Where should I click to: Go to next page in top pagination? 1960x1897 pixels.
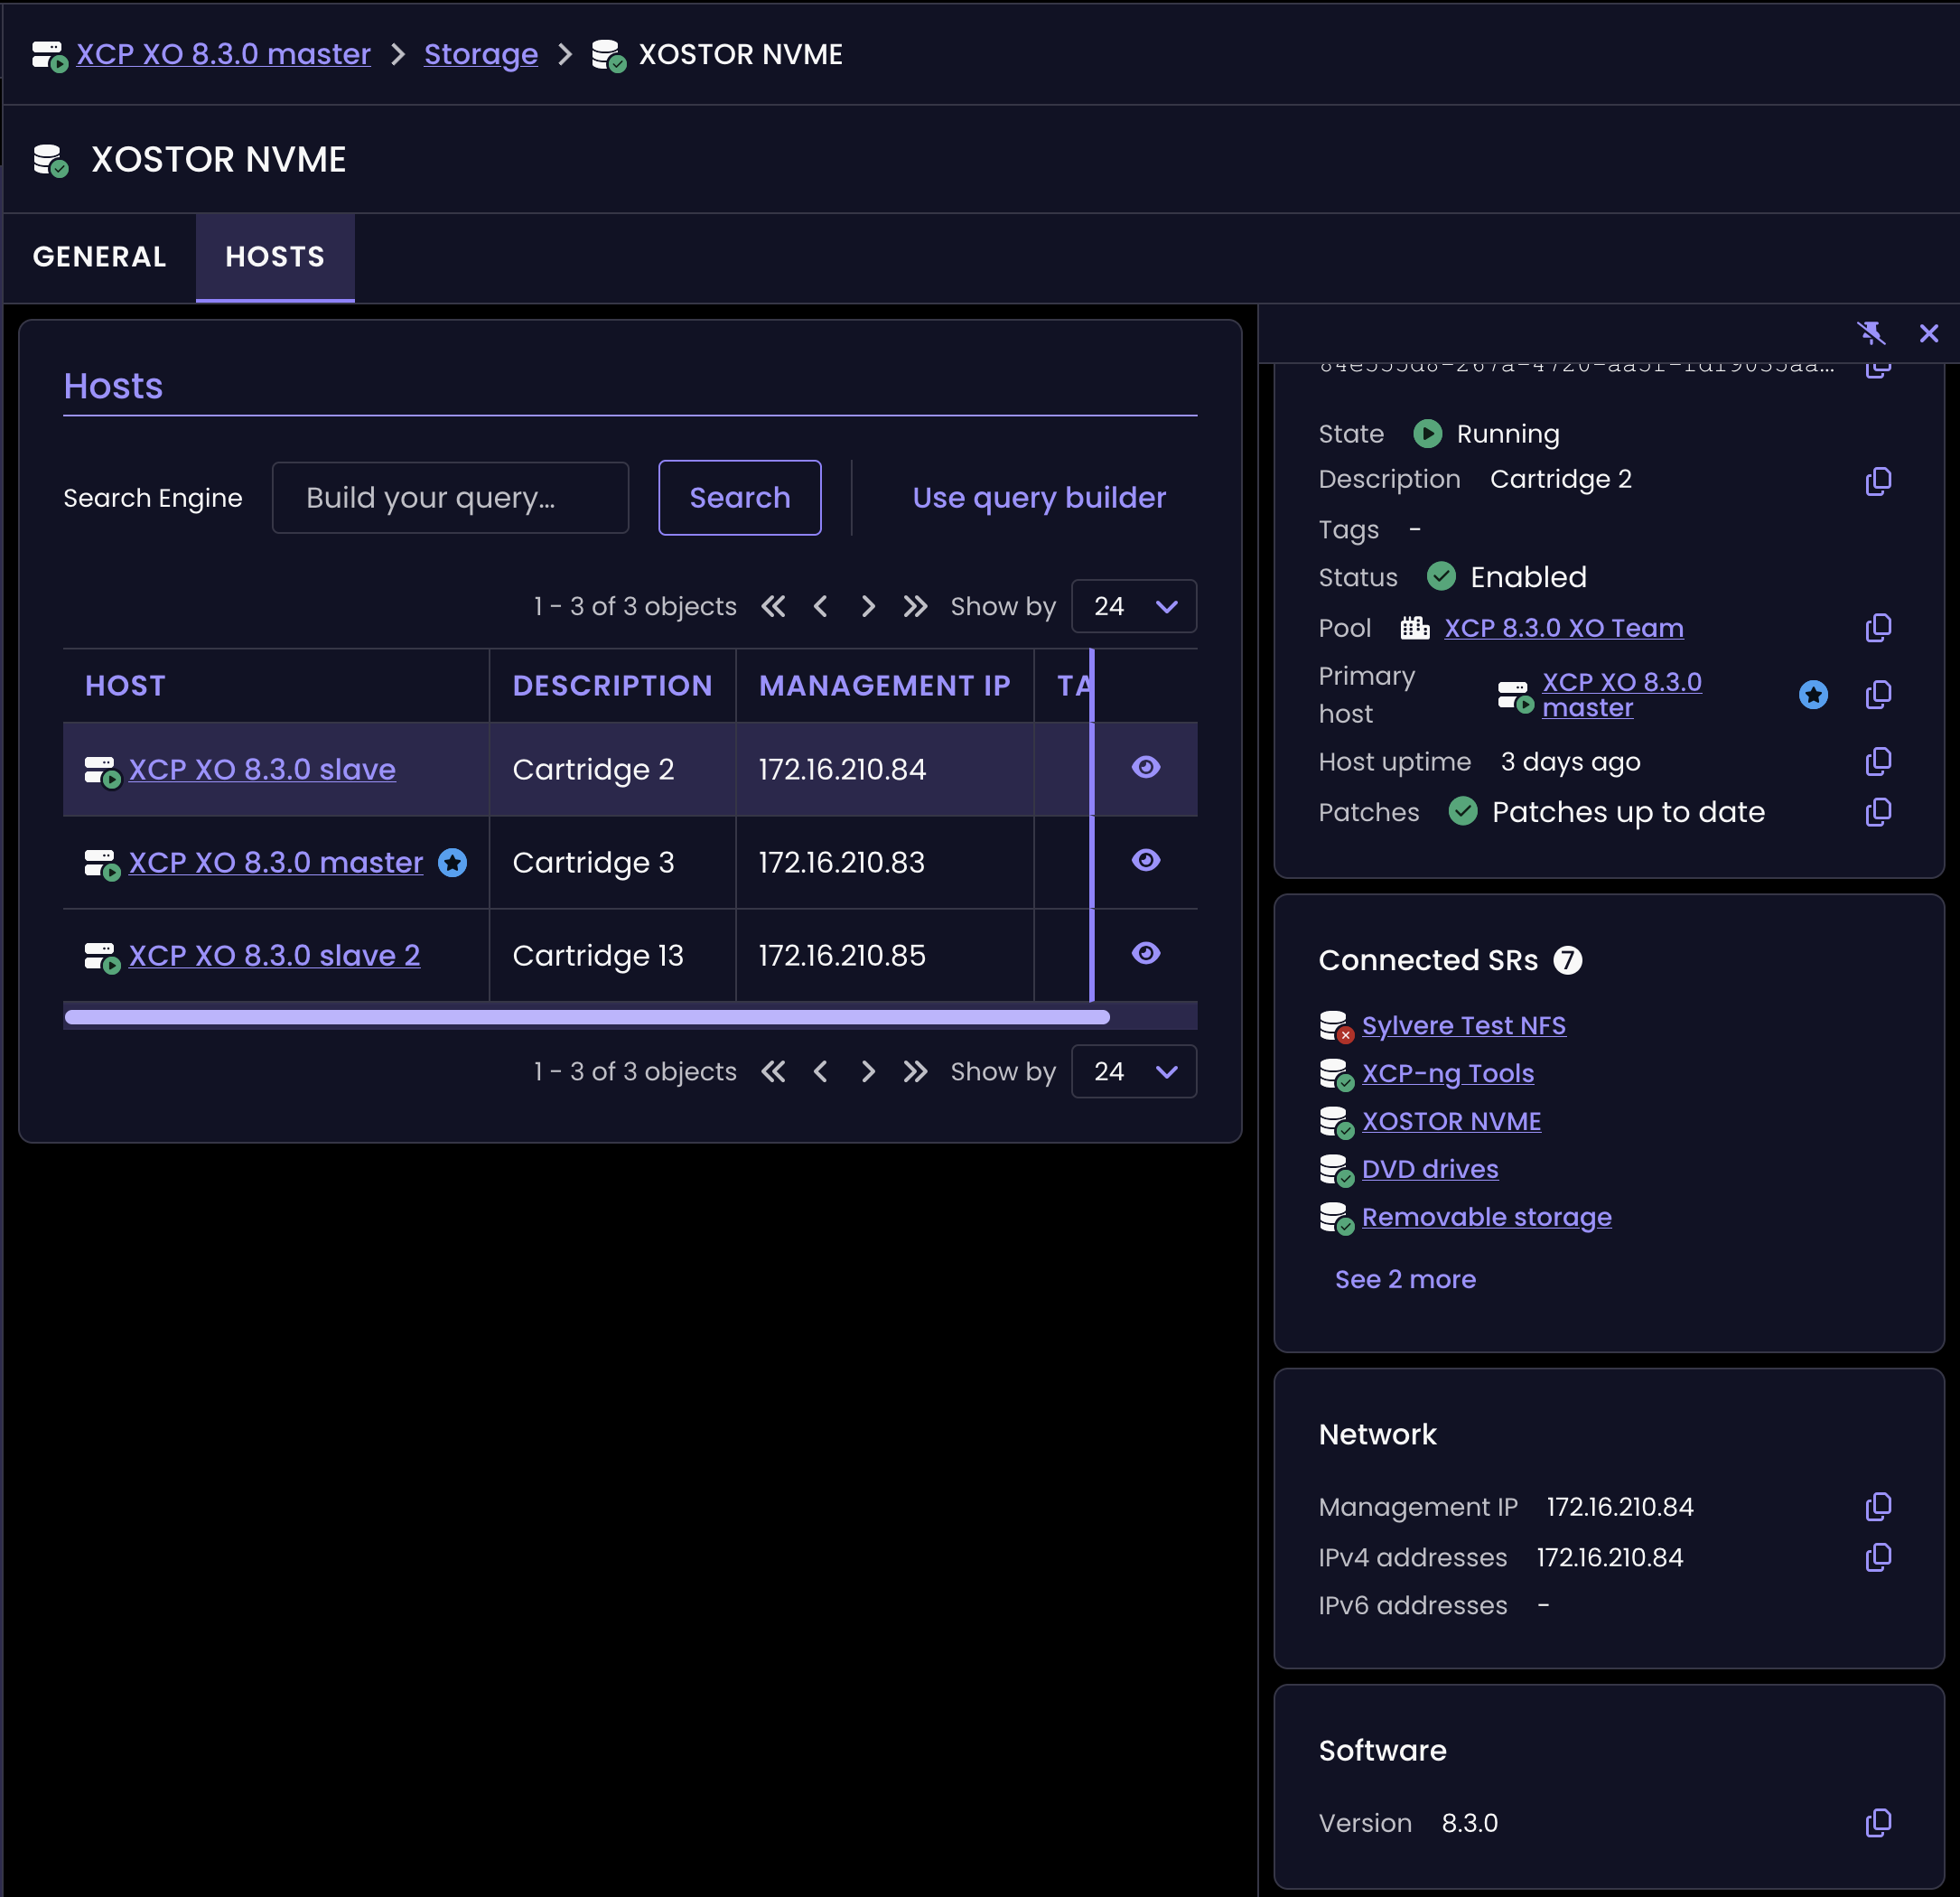tap(868, 606)
